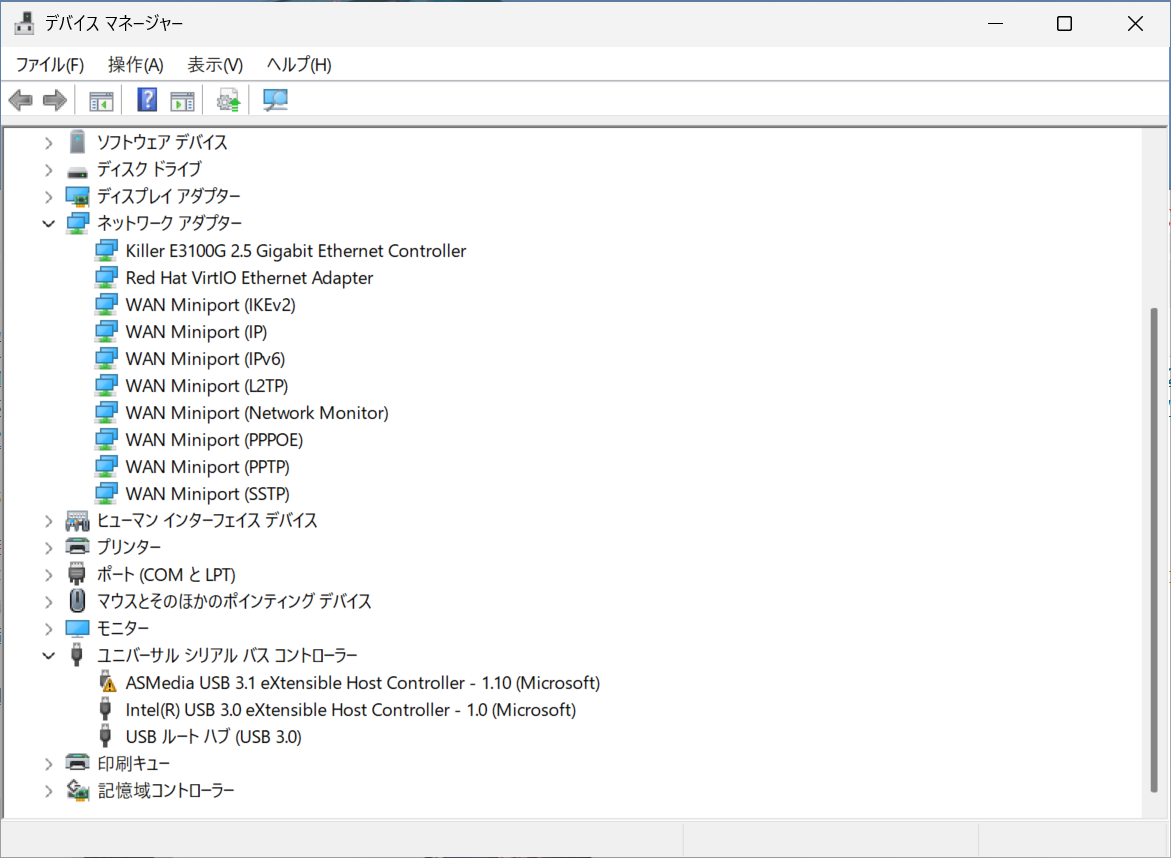Select Killer E3100G 2.5 Gigabit Ethernet Controller text
Image resolution: width=1171 pixels, height=858 pixels.
(296, 250)
